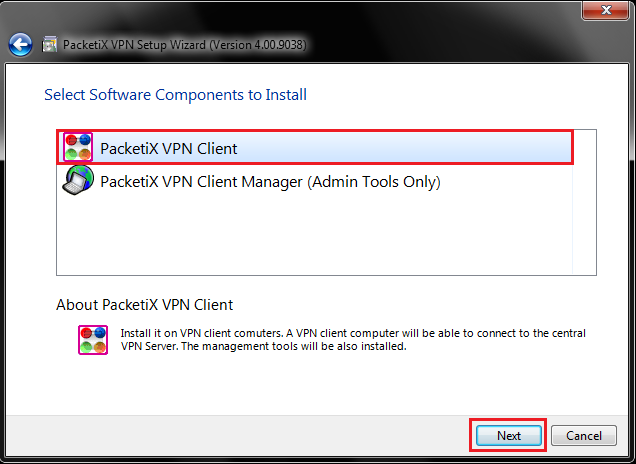Screen dimensions: 636x464
Task: Select PacketiX VPN Client Manager (Admin Tools Only)
Action: point(270,182)
